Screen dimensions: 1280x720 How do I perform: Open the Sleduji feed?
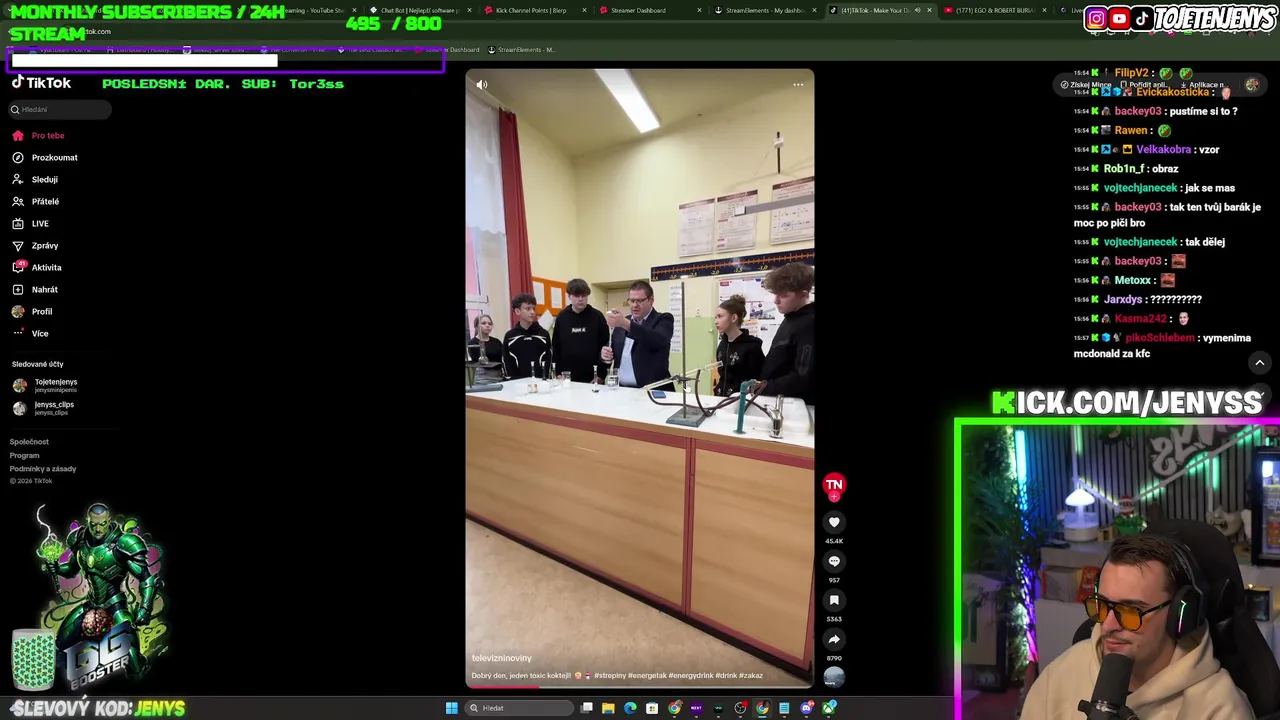click(35, 179)
